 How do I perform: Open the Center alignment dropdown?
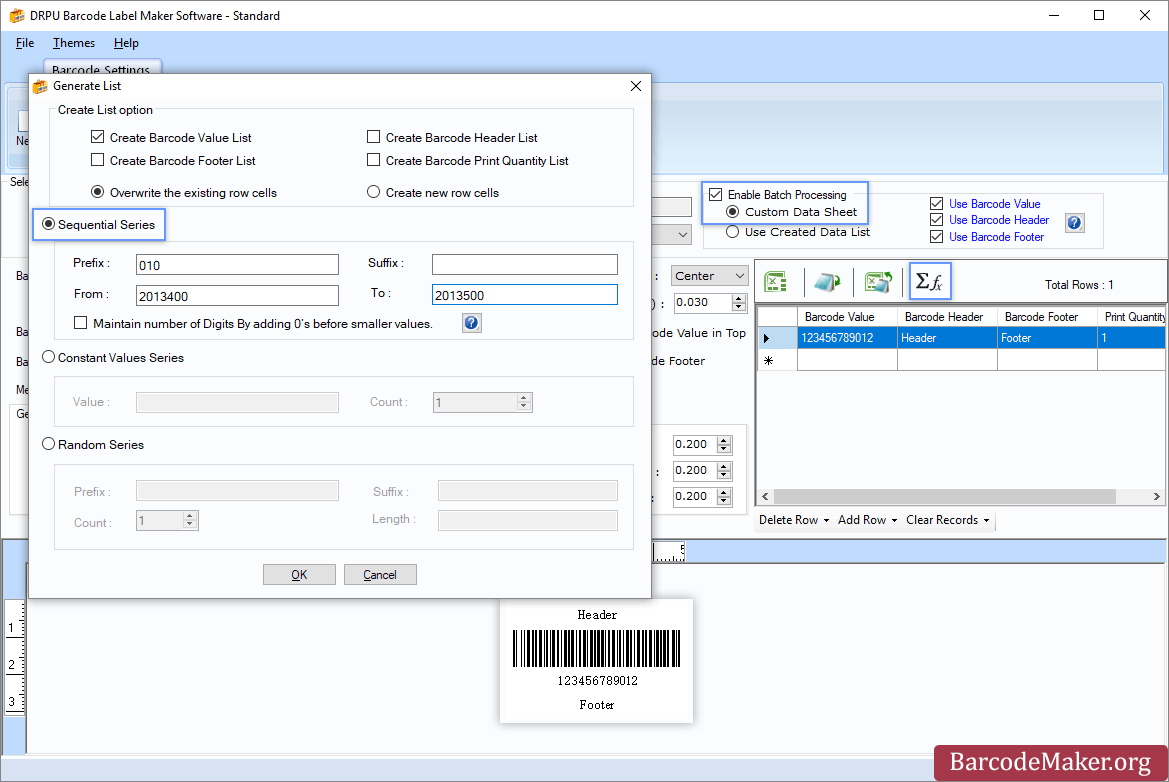(710, 276)
